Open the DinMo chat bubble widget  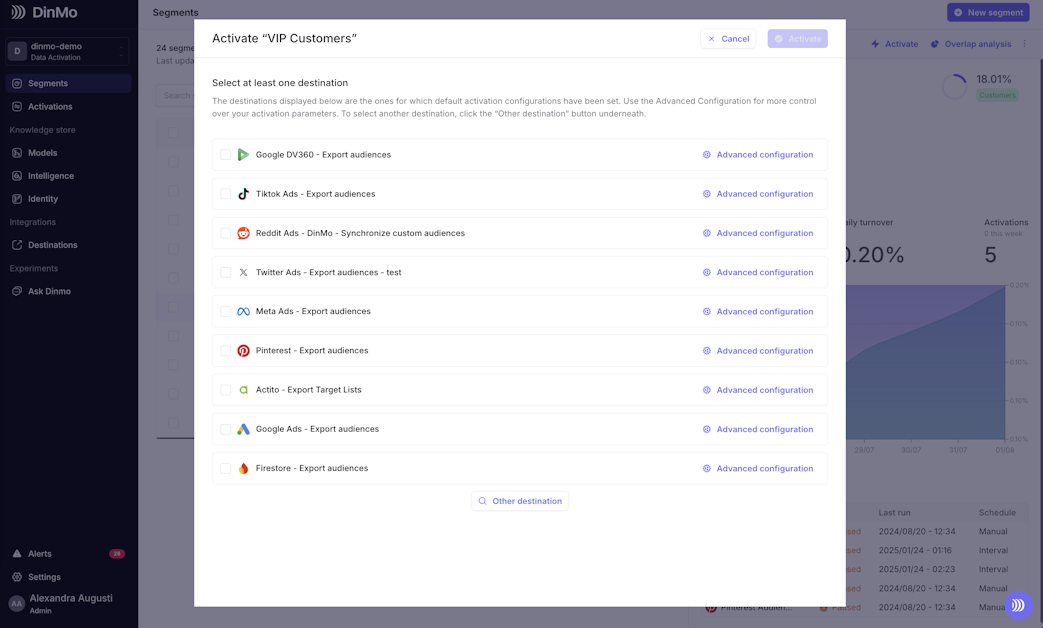tap(1018, 605)
